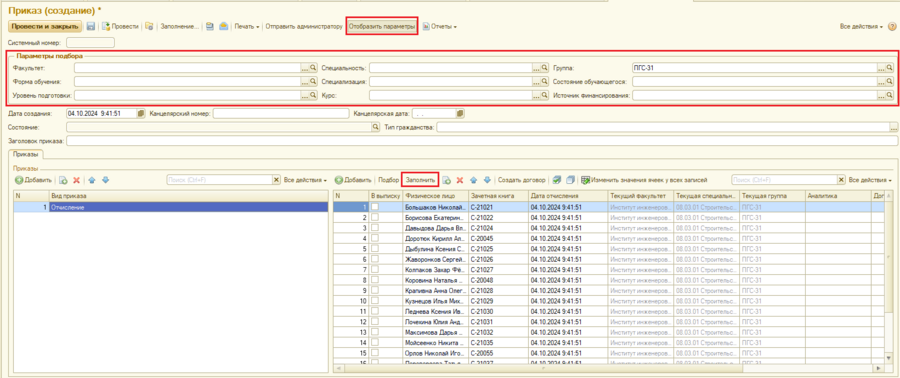Image resolution: width=900 pixels, height=378 pixels.
Task: Clear the left search box with the X
Action: (276, 180)
